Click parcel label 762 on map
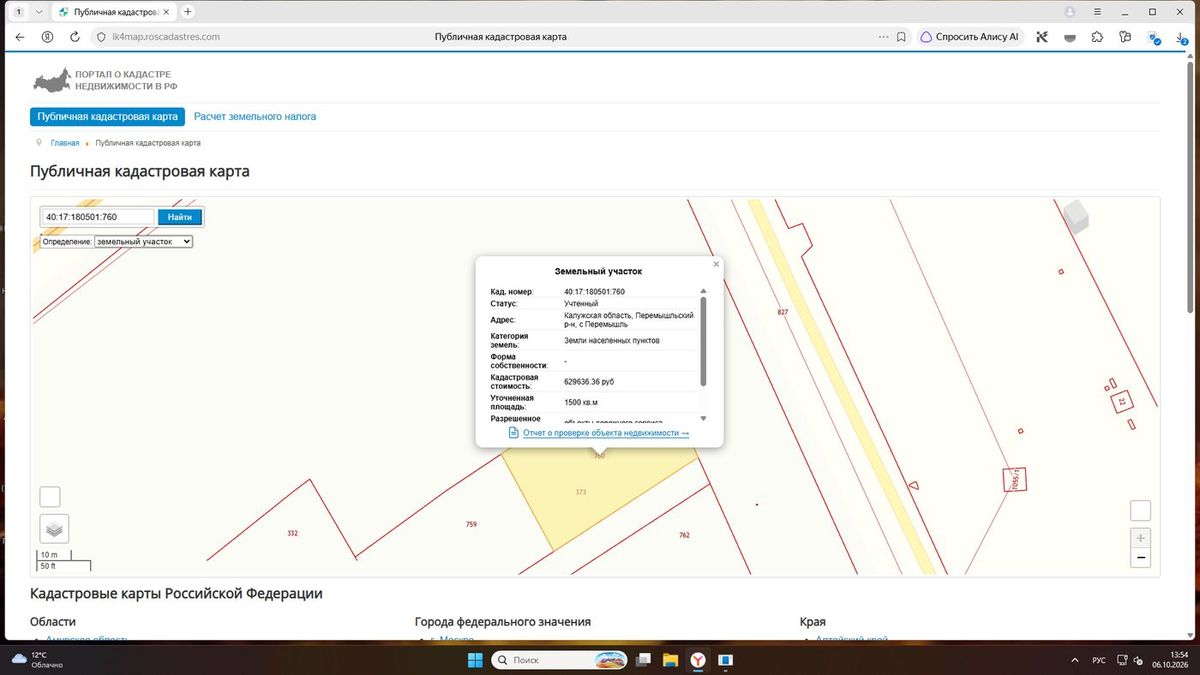The width and height of the screenshot is (1200, 675). pos(684,535)
